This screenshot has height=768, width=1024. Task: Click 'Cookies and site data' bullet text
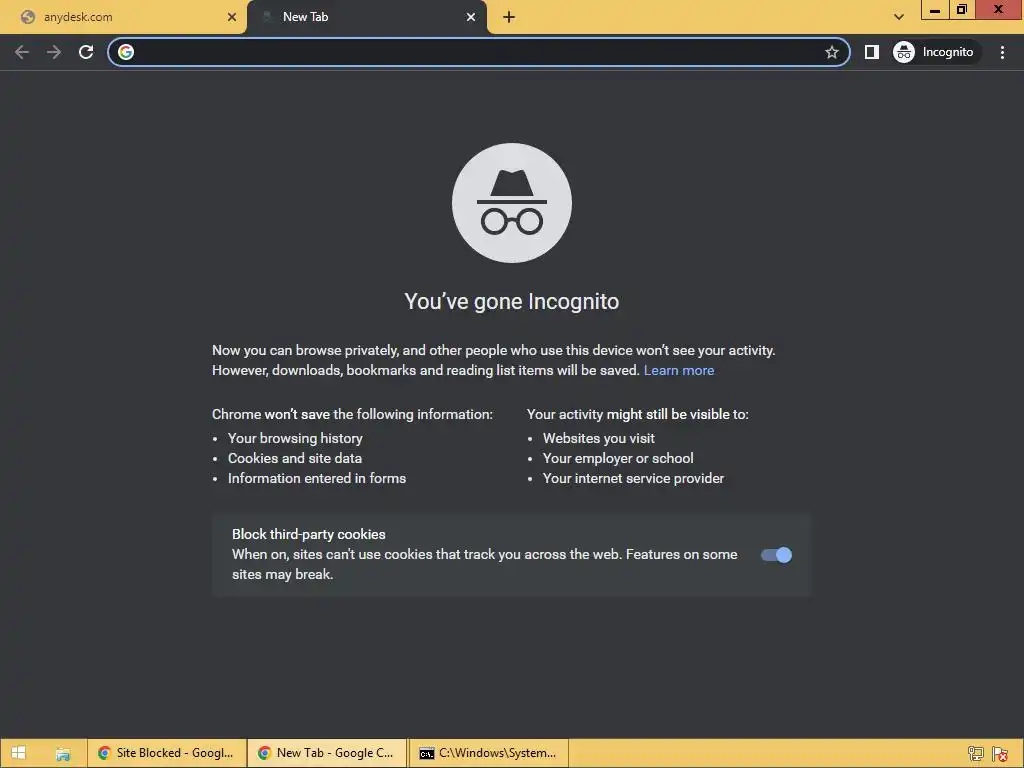click(x=295, y=458)
